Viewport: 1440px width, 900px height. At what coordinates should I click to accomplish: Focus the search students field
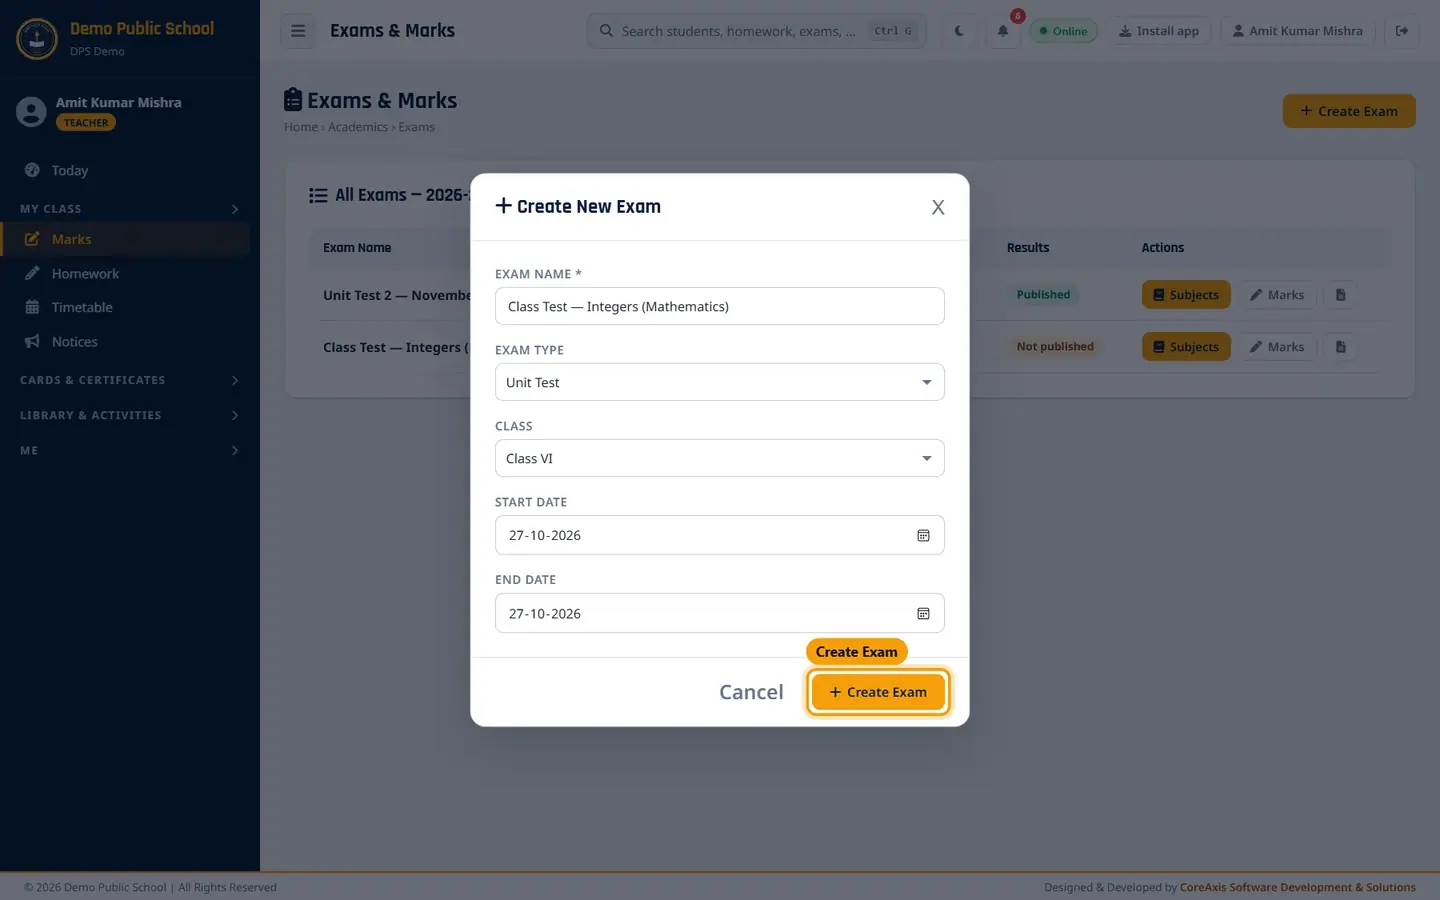pos(756,31)
